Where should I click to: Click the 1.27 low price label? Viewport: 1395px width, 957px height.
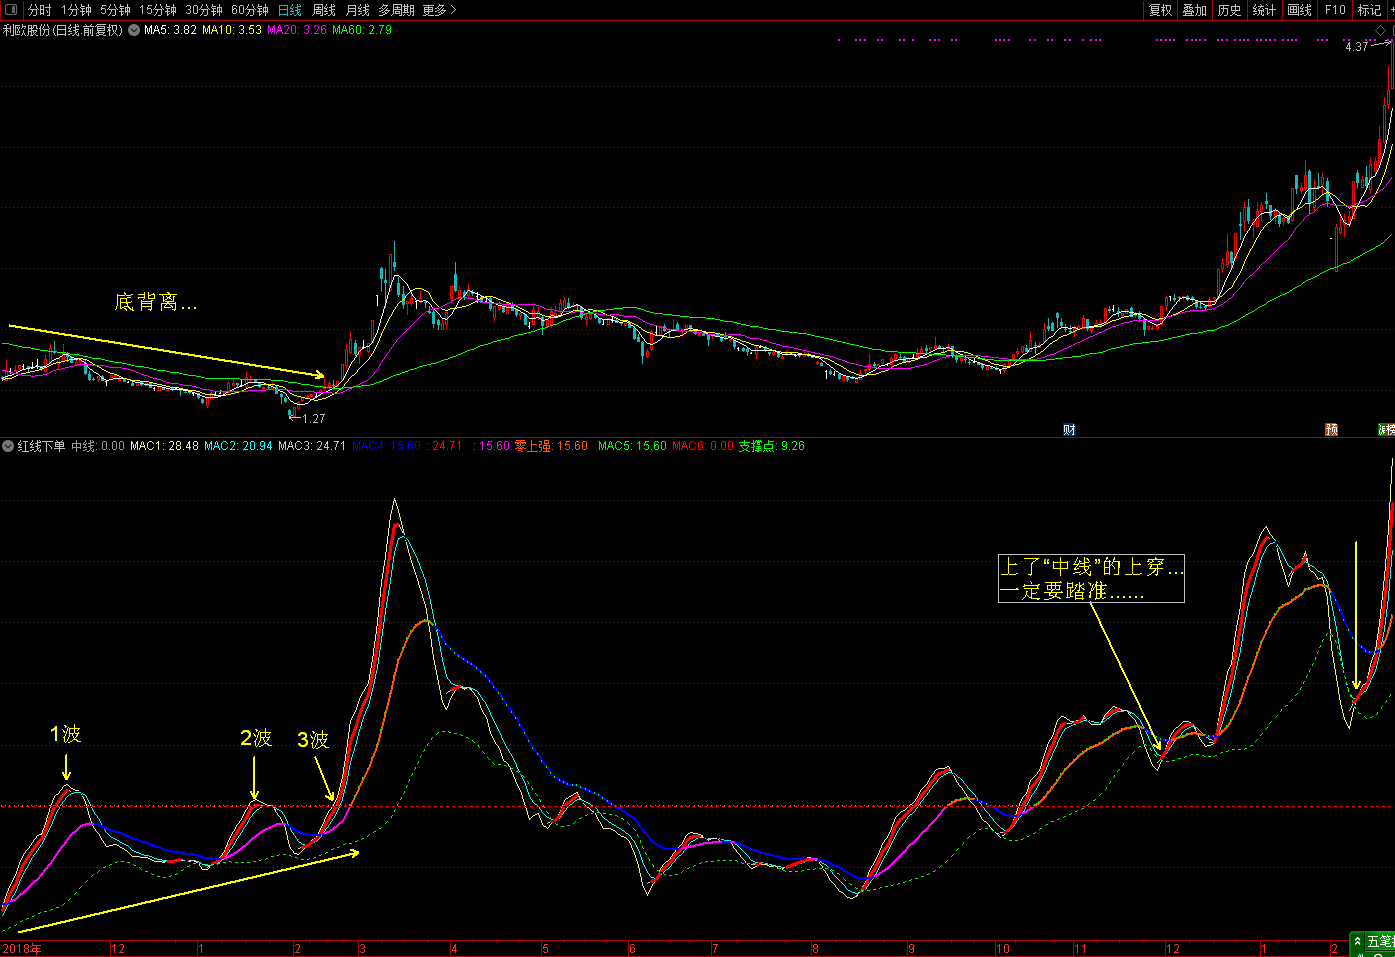point(313,419)
